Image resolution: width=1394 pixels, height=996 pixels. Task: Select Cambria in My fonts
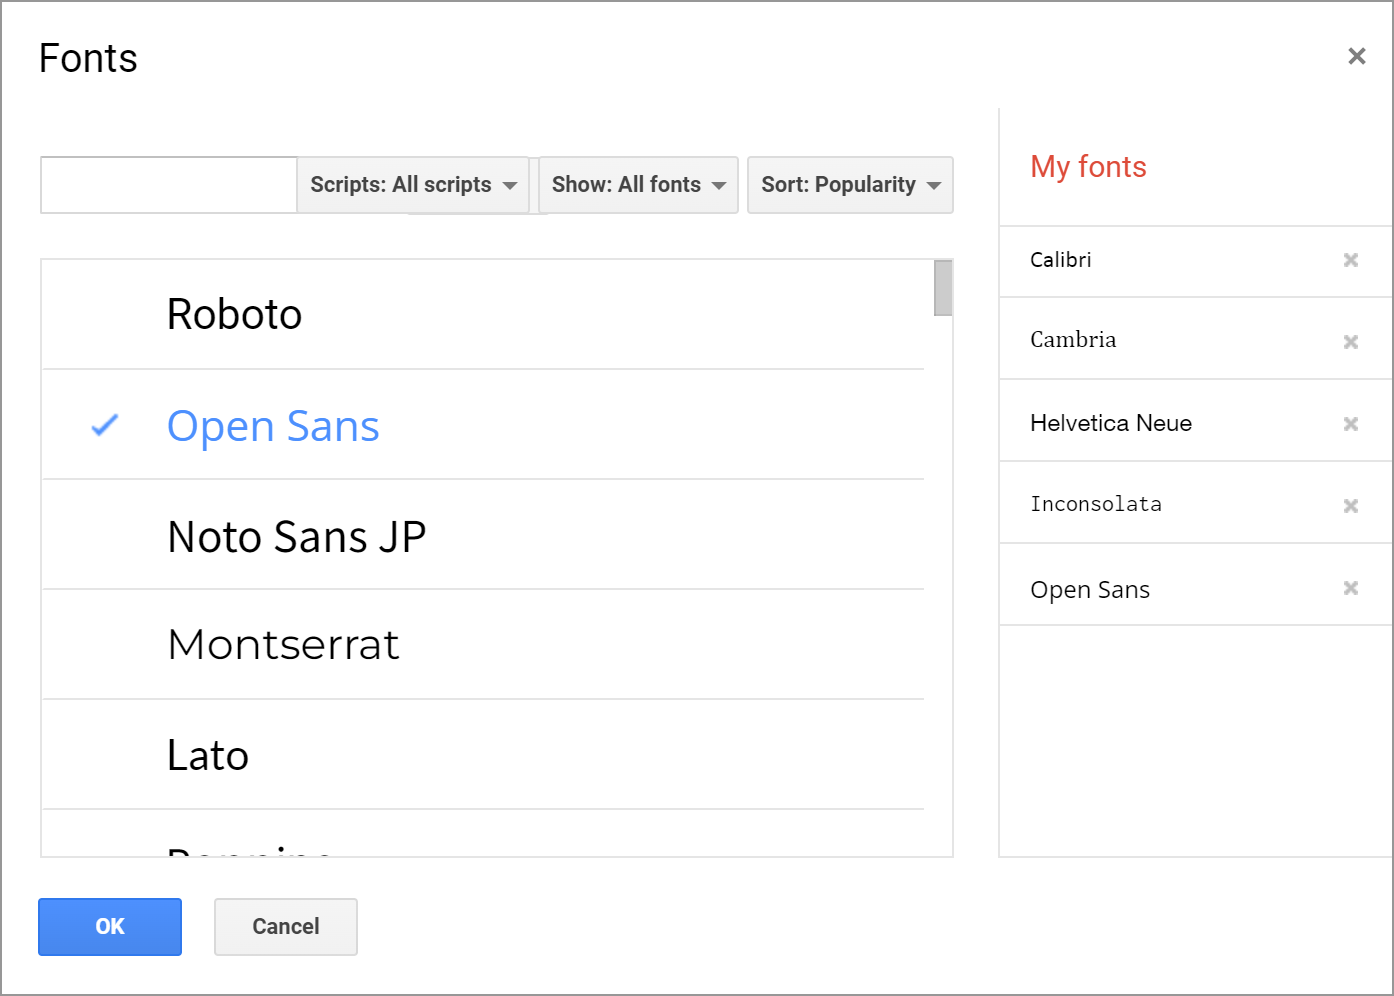tap(1196, 339)
